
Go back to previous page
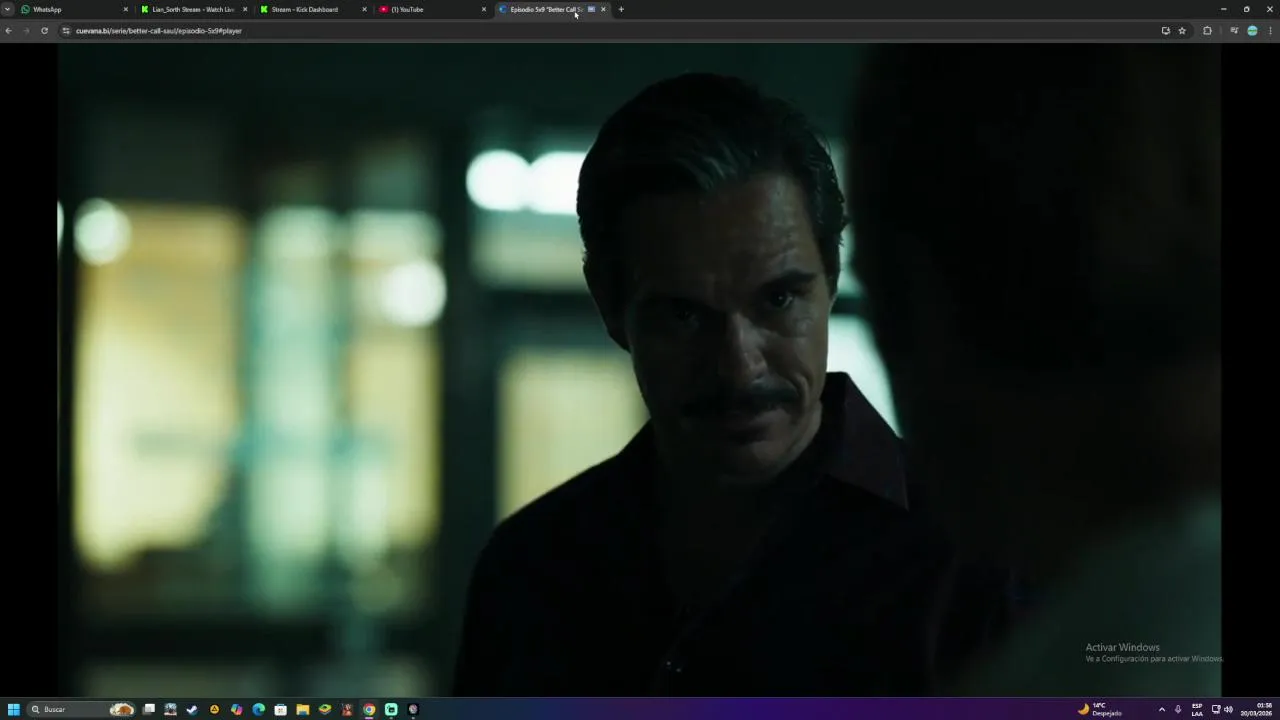pos(8,31)
